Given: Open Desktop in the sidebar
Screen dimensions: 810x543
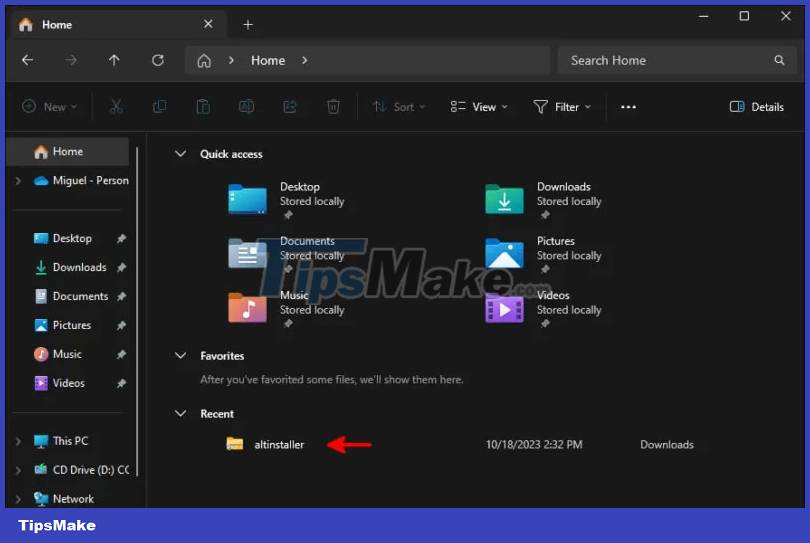Looking at the screenshot, I should 63,238.
